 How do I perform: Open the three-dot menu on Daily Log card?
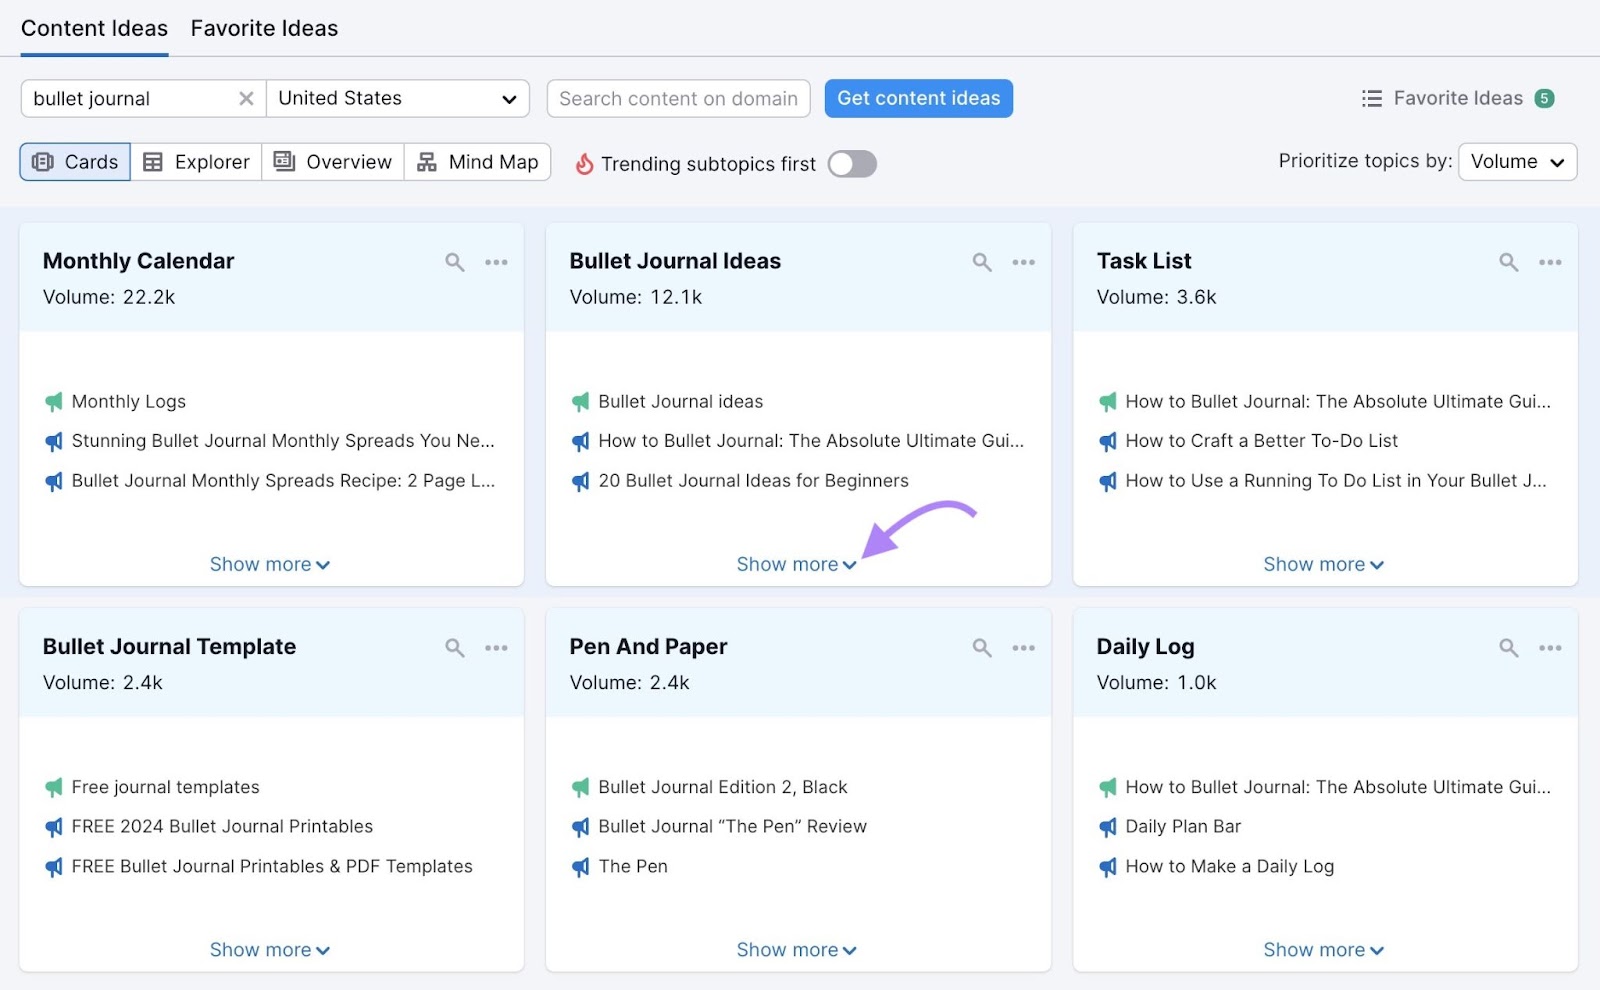[1550, 648]
